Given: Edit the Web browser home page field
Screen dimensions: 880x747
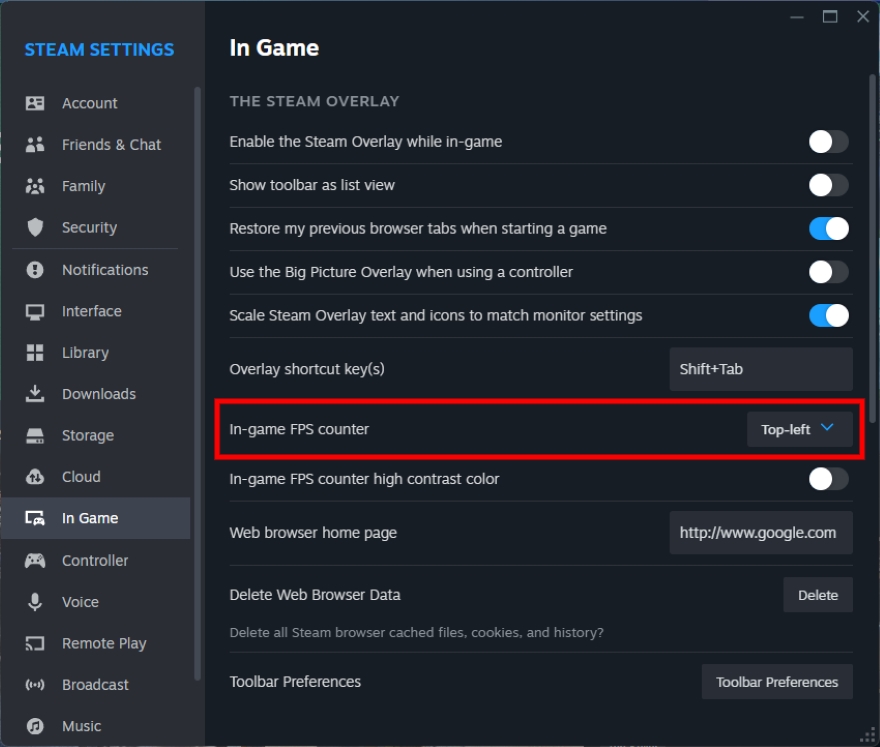Looking at the screenshot, I should pyautogui.click(x=760, y=533).
